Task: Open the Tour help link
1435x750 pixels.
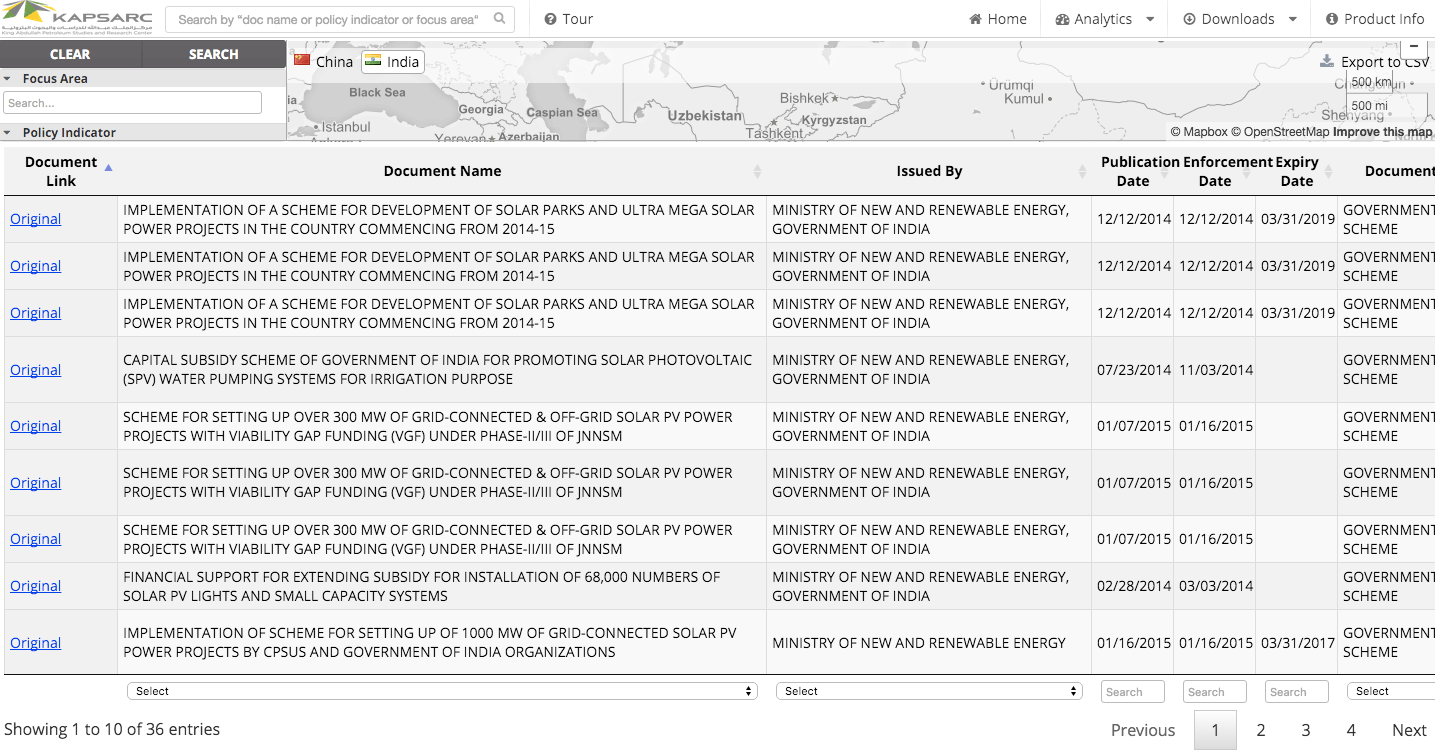Action: (x=569, y=19)
